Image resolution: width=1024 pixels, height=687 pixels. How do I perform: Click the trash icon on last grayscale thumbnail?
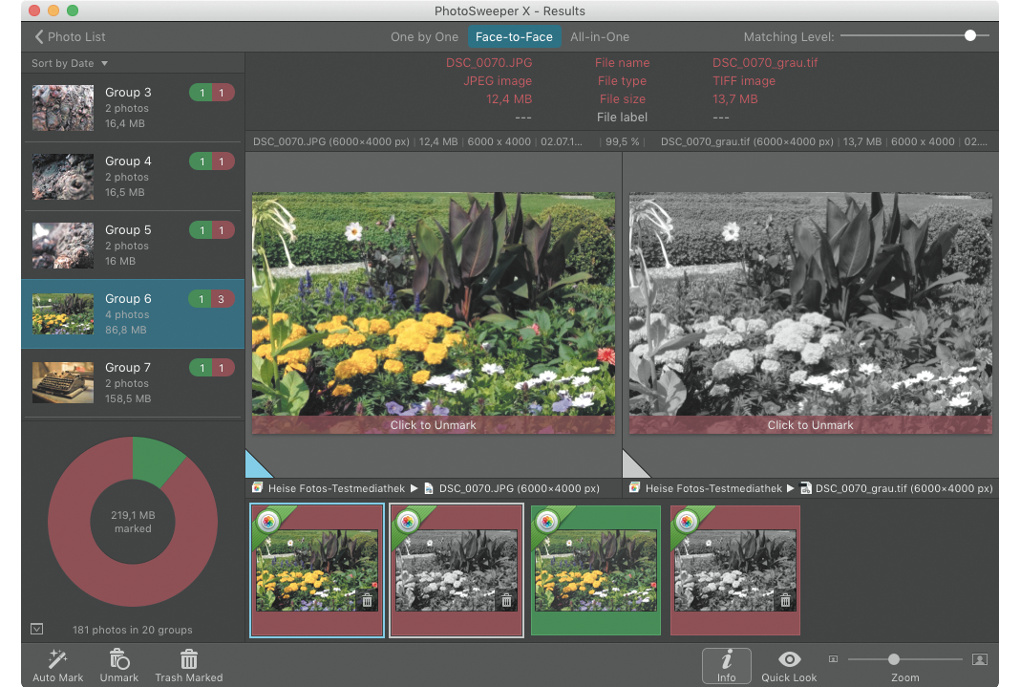tap(785, 600)
